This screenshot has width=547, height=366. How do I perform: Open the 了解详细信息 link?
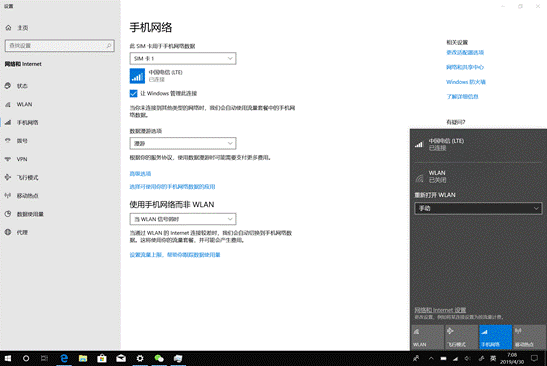click(462, 97)
